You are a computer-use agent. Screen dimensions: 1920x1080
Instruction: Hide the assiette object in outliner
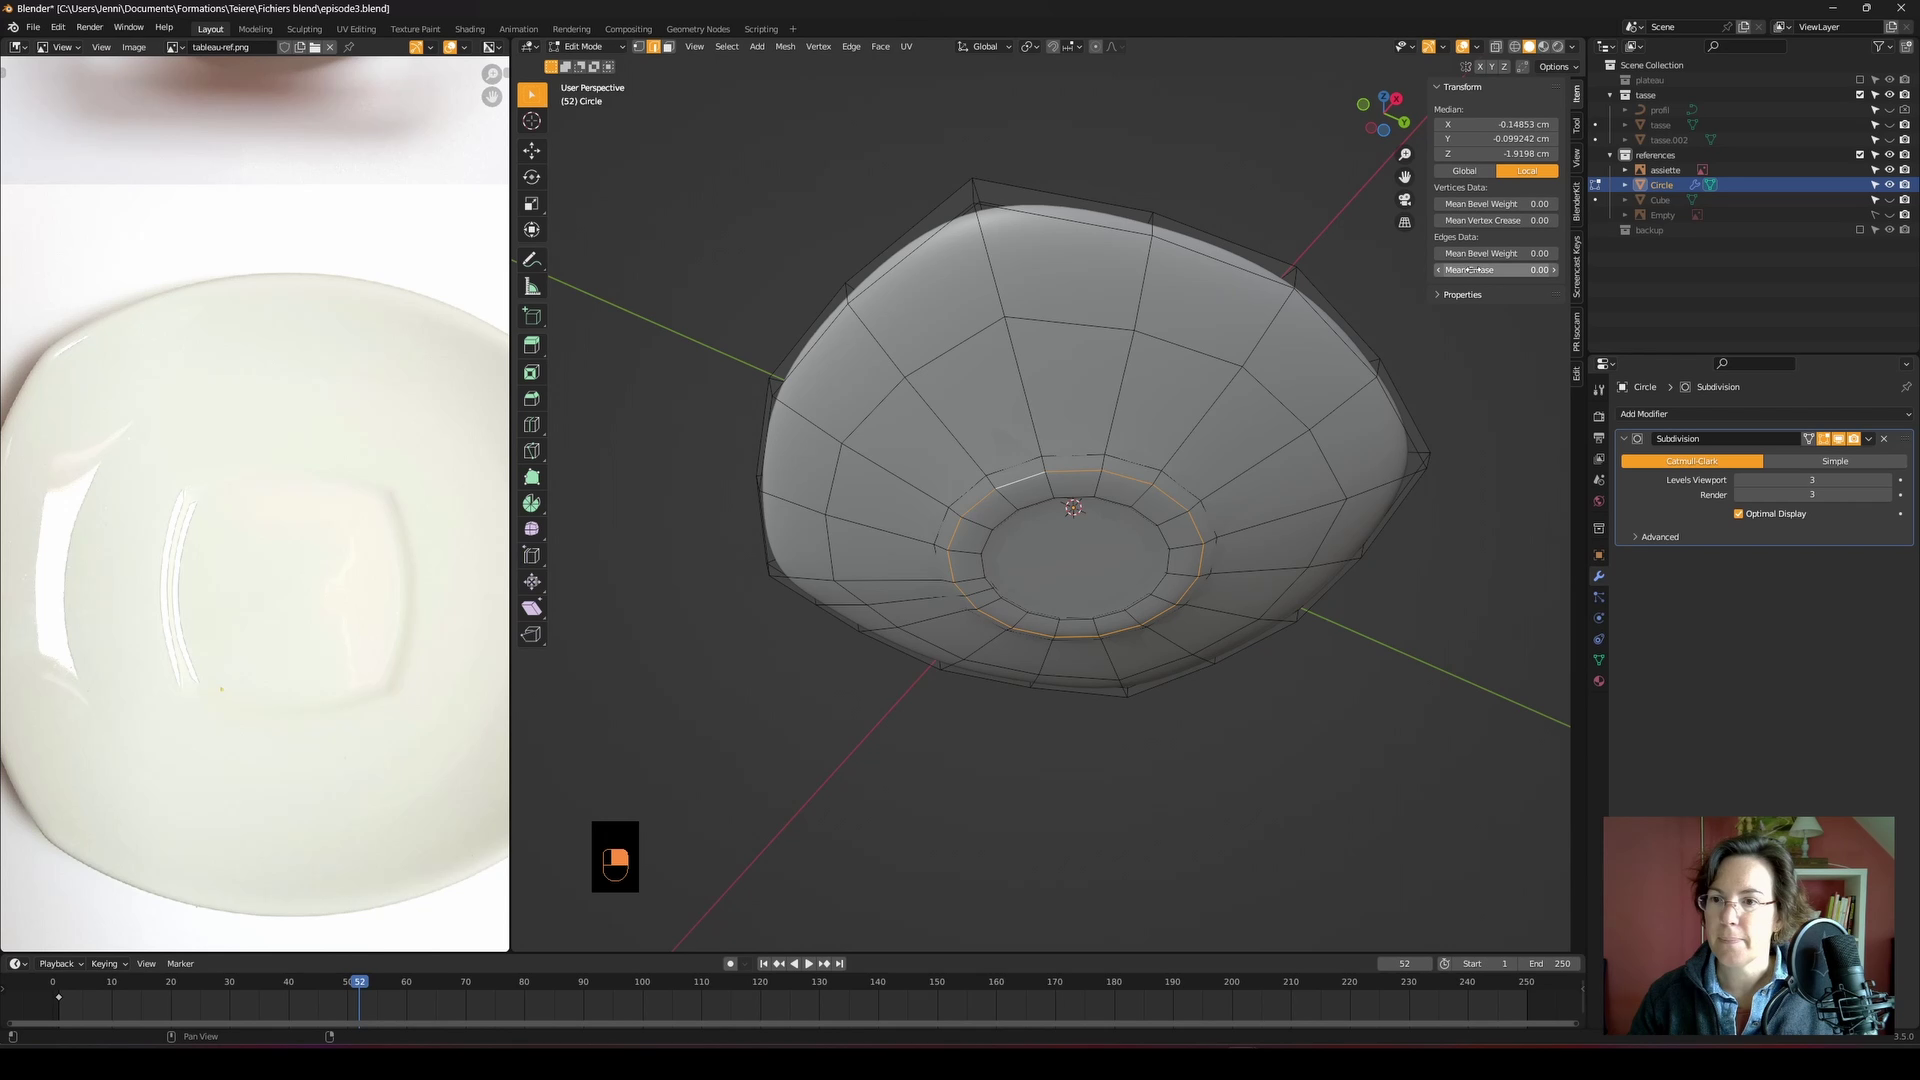coord(1889,170)
